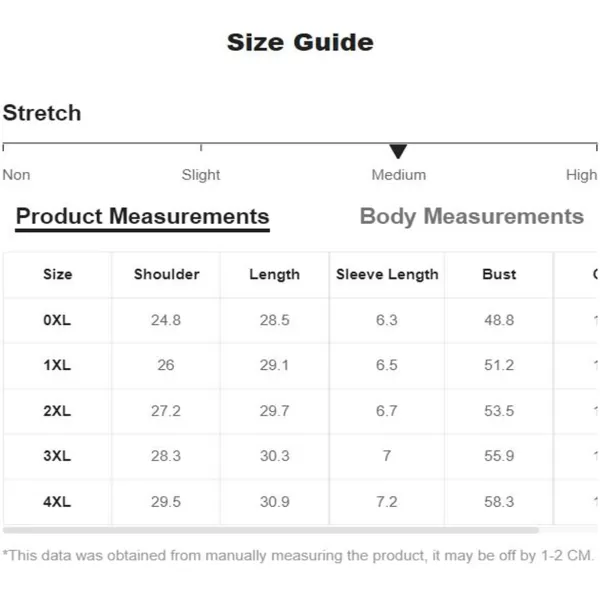Click the Shoulder column header
The image size is (600, 600).
click(x=166, y=274)
